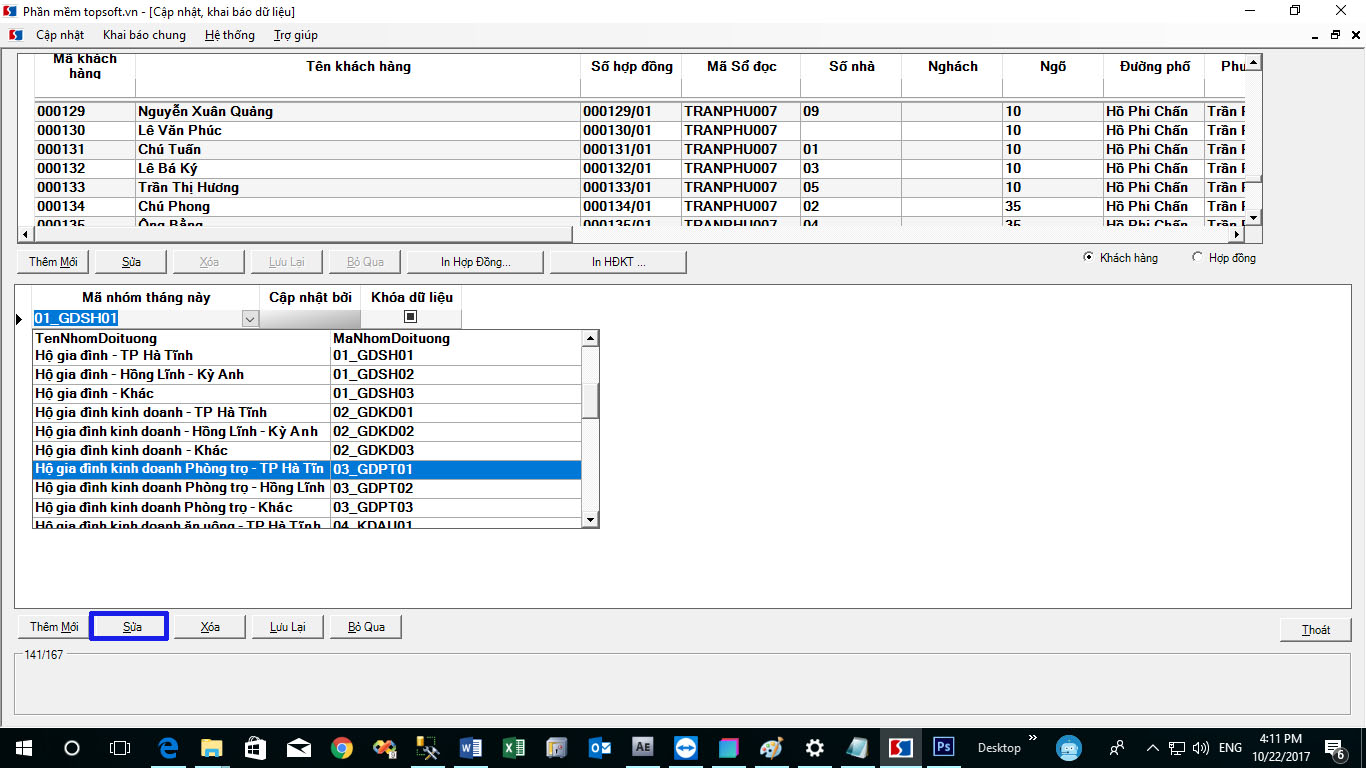The image size is (1366, 768).
Task: Launch Photoshop from the taskbar
Action: click(943, 747)
